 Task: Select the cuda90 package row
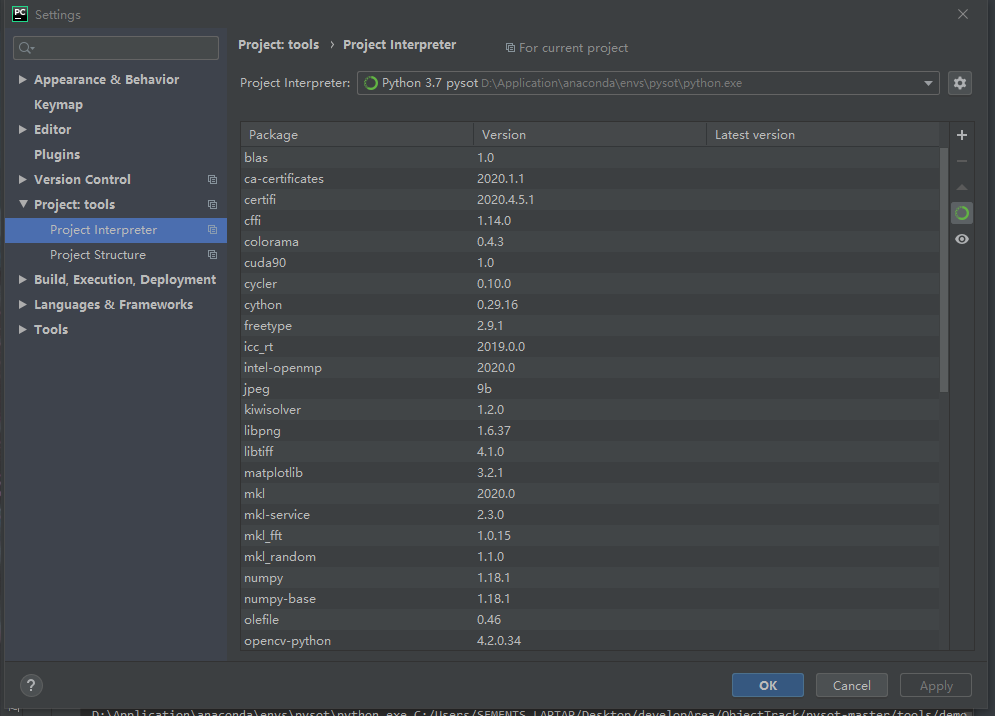[590, 262]
